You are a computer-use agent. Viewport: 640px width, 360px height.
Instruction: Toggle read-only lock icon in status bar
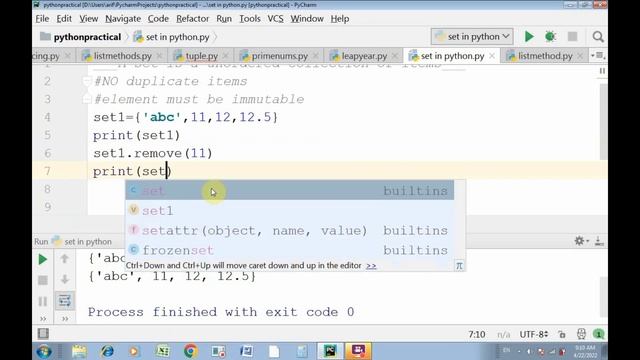(562, 334)
